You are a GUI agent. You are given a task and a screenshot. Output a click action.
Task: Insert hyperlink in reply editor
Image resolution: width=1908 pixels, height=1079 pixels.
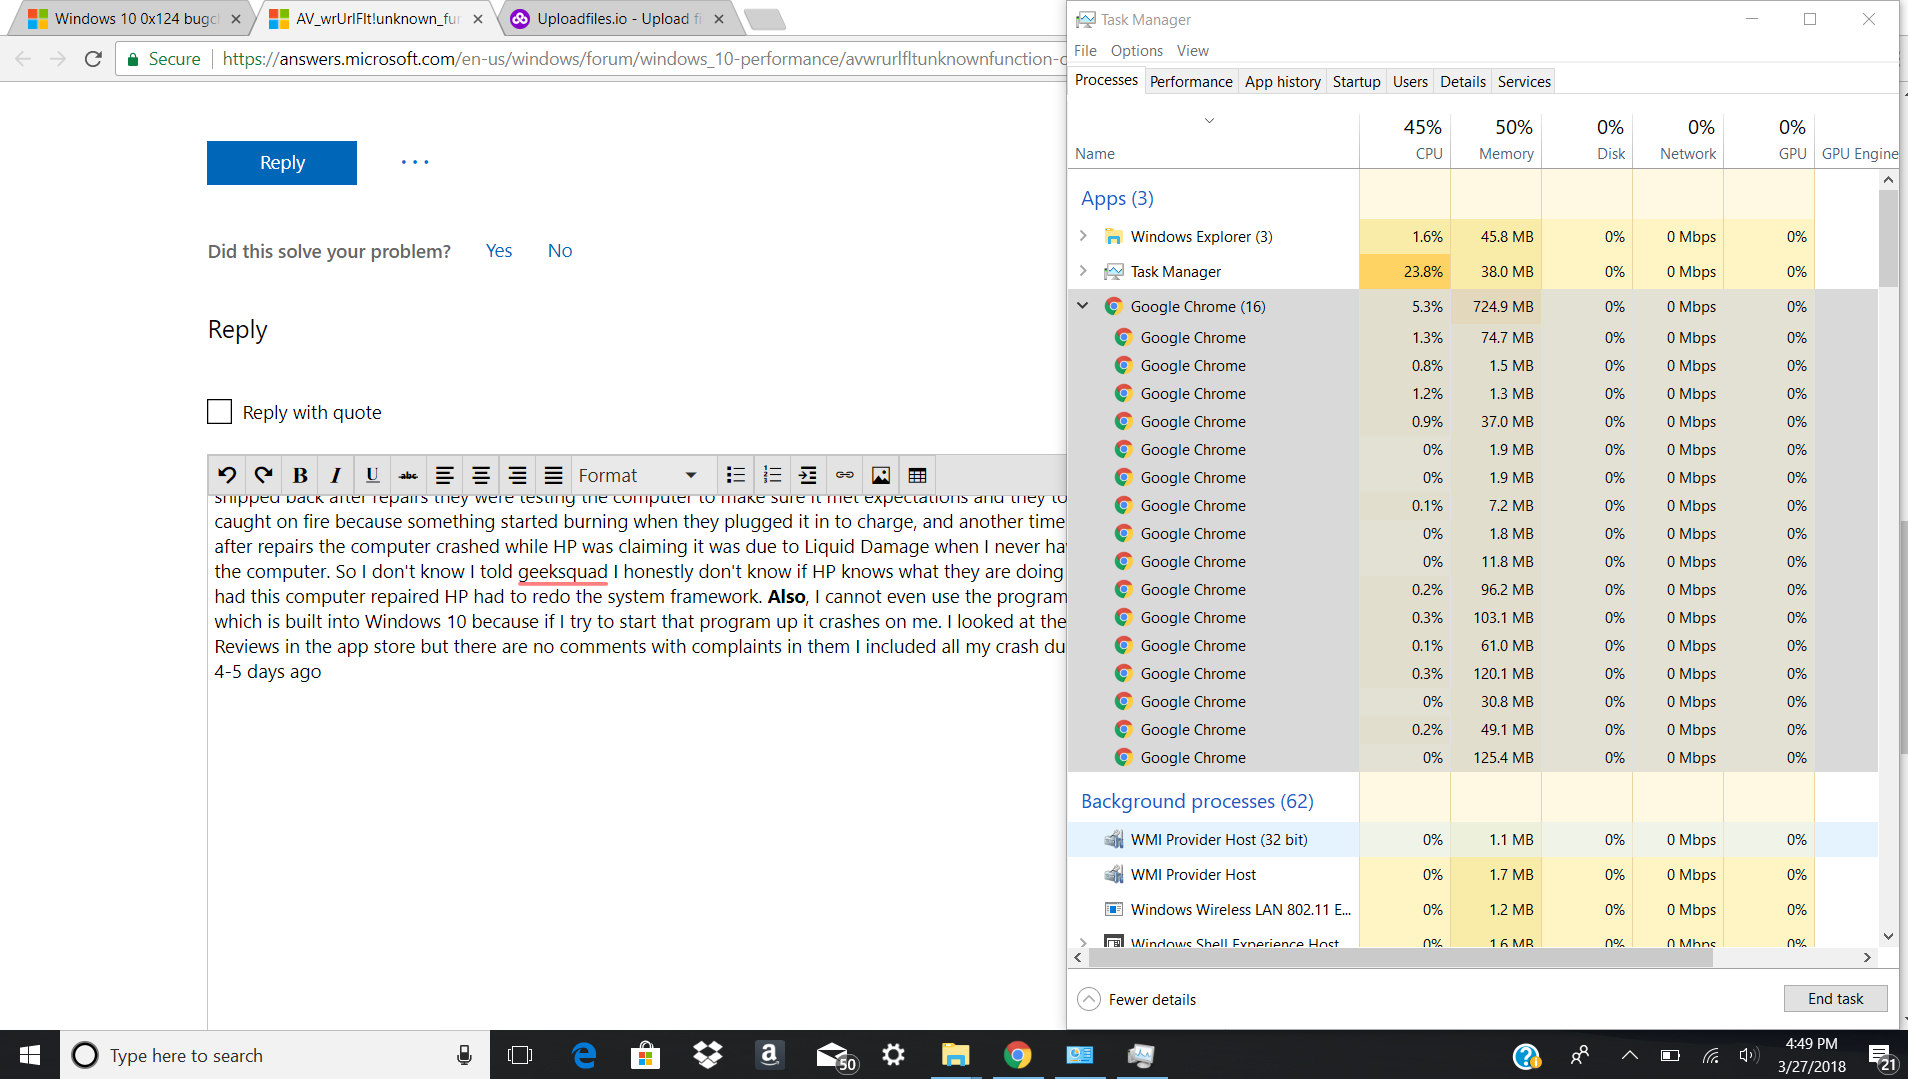coord(845,475)
